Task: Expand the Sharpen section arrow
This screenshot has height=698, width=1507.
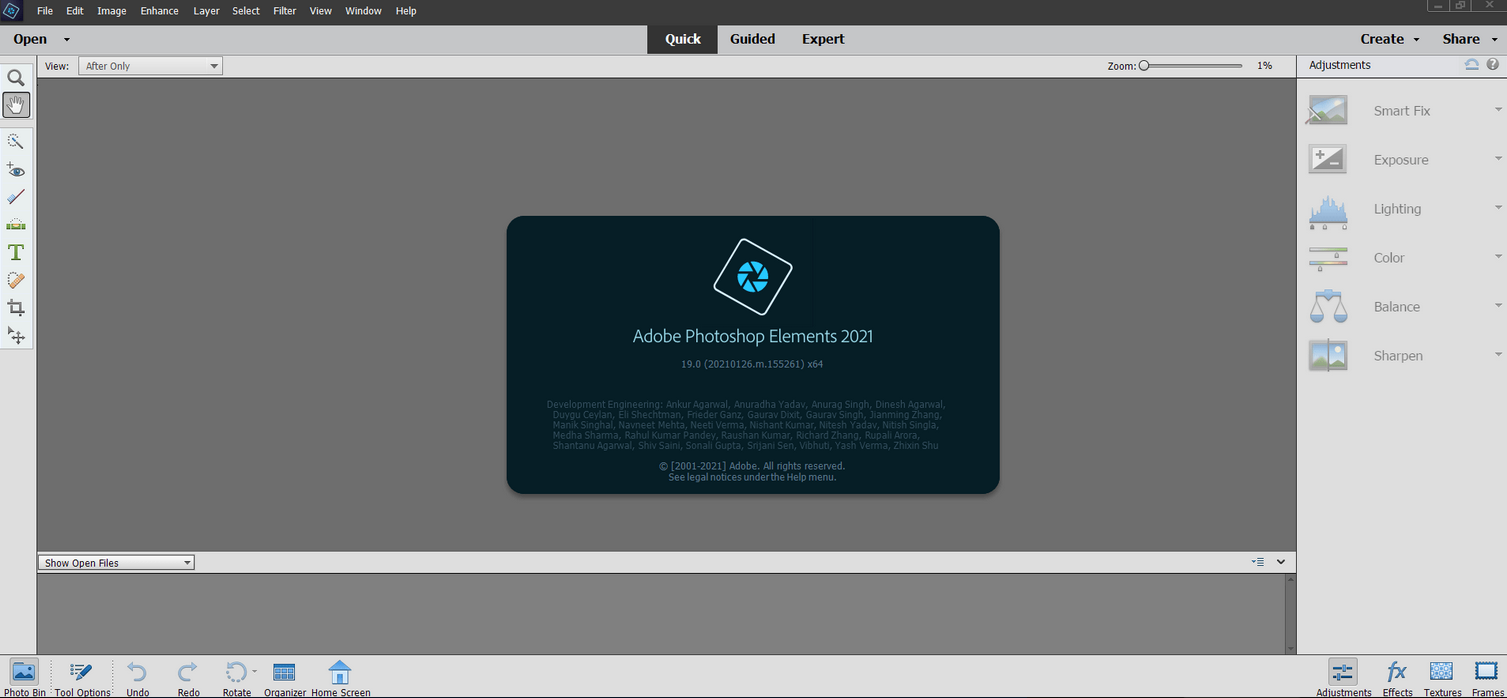Action: click(x=1498, y=354)
